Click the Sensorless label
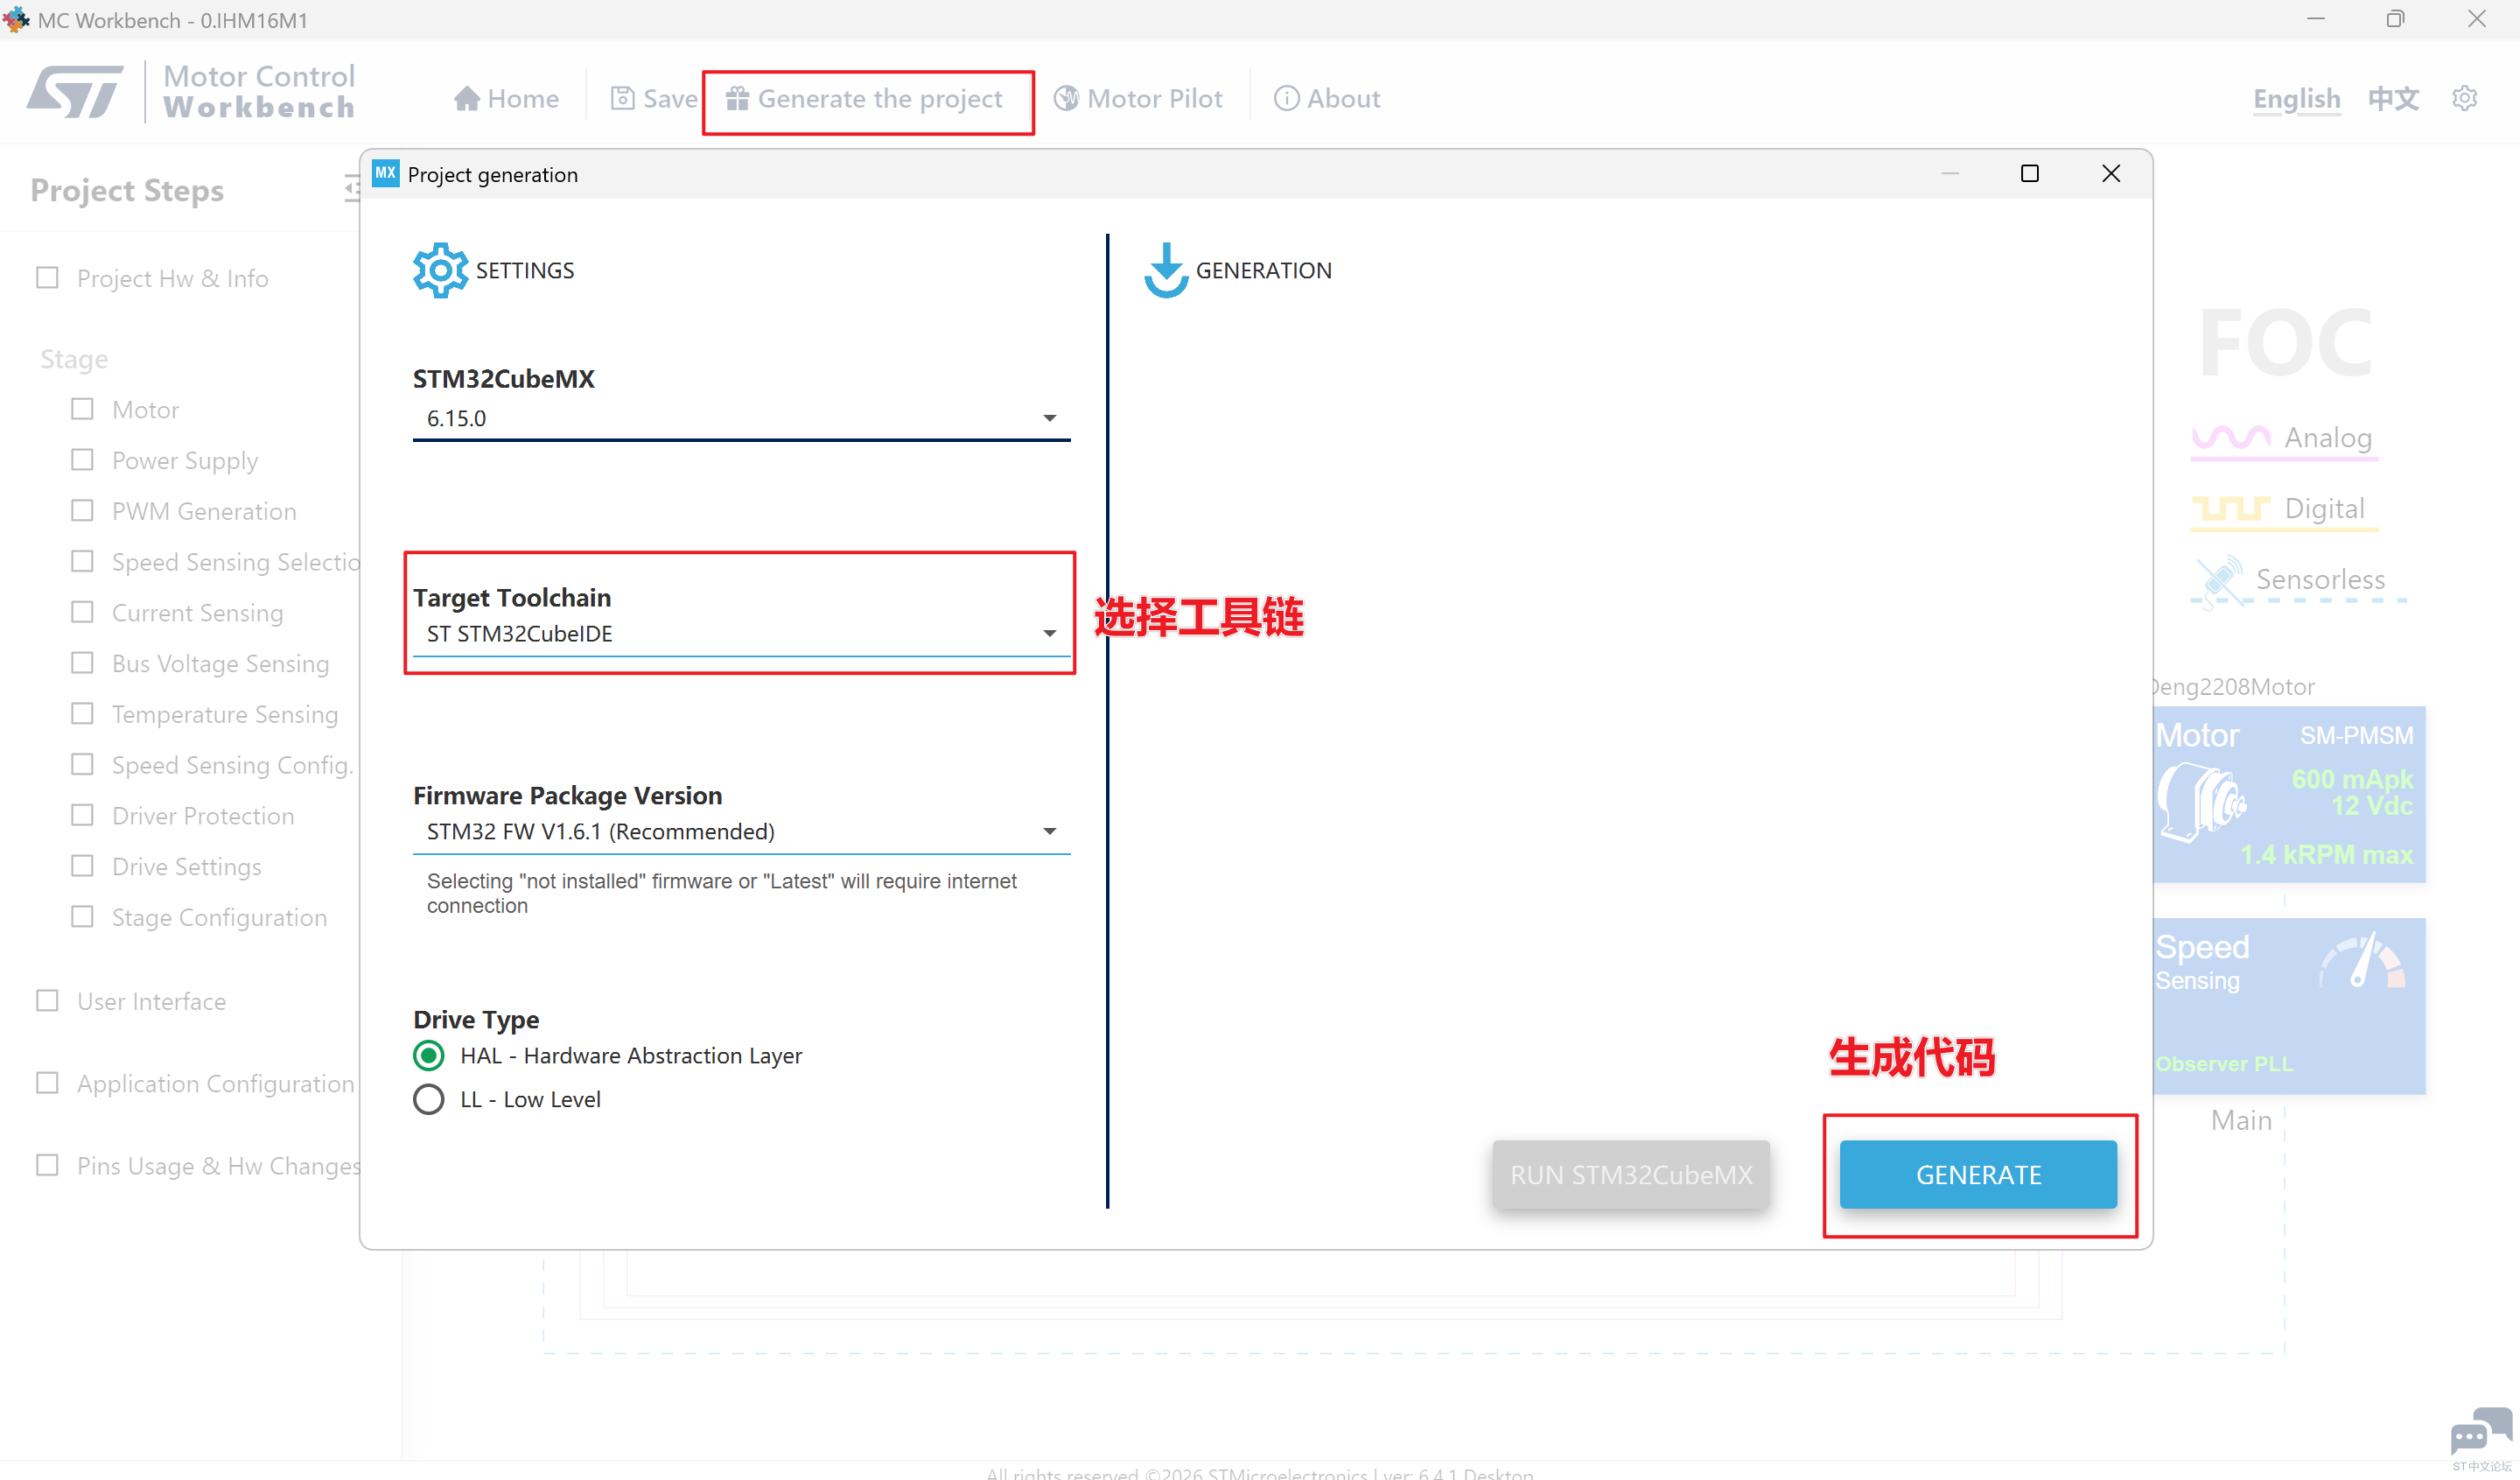This screenshot has width=2520, height=1480. (2320, 580)
